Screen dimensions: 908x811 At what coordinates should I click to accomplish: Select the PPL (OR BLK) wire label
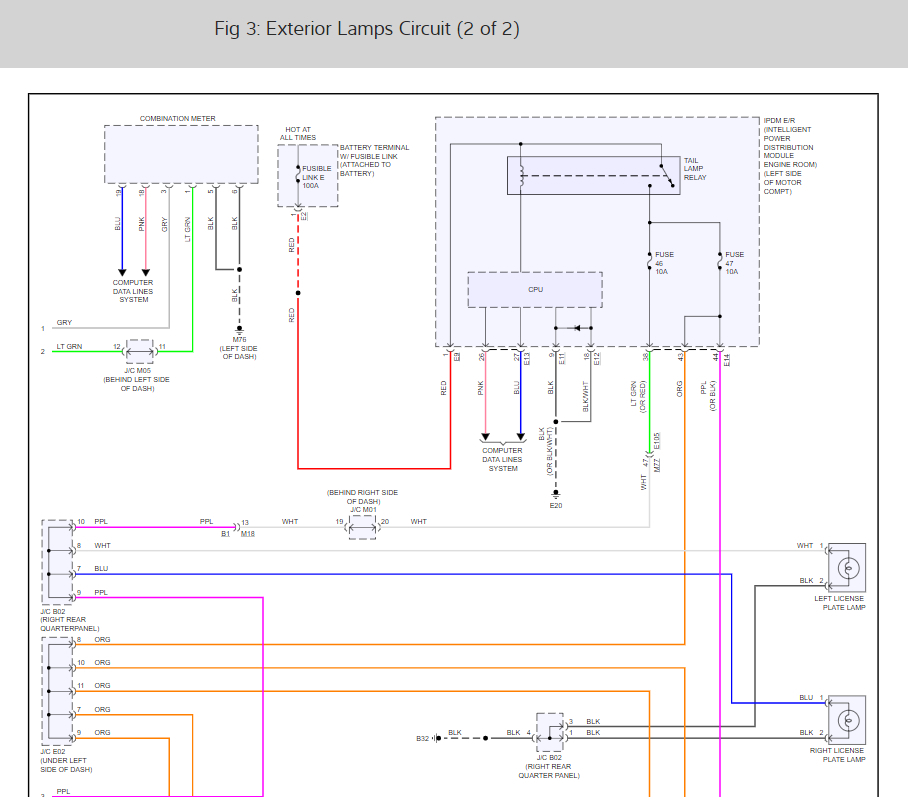click(708, 396)
